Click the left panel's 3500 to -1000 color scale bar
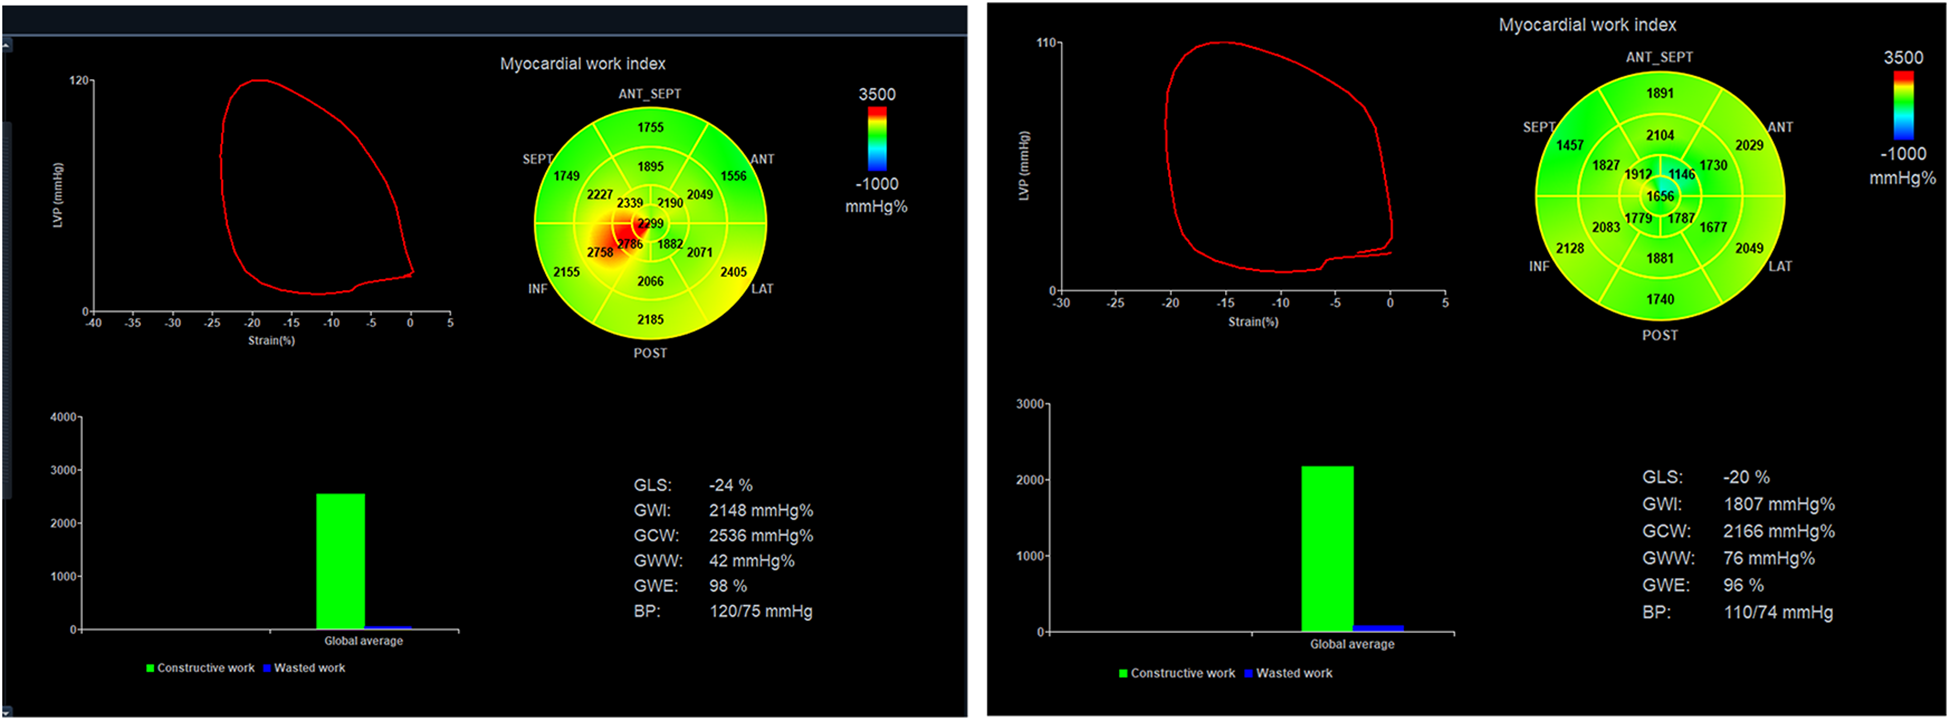Screen dimensions: 1950x721 [x=876, y=139]
